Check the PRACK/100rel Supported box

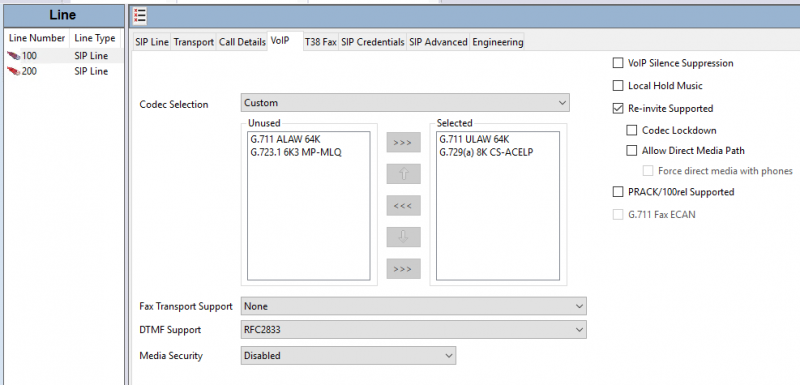pyautogui.click(x=618, y=192)
